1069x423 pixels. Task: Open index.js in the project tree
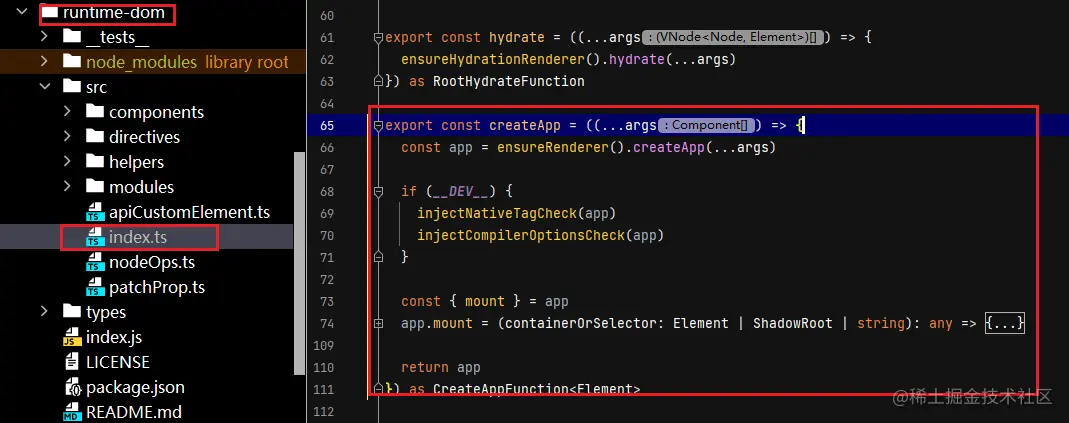[x=114, y=338]
